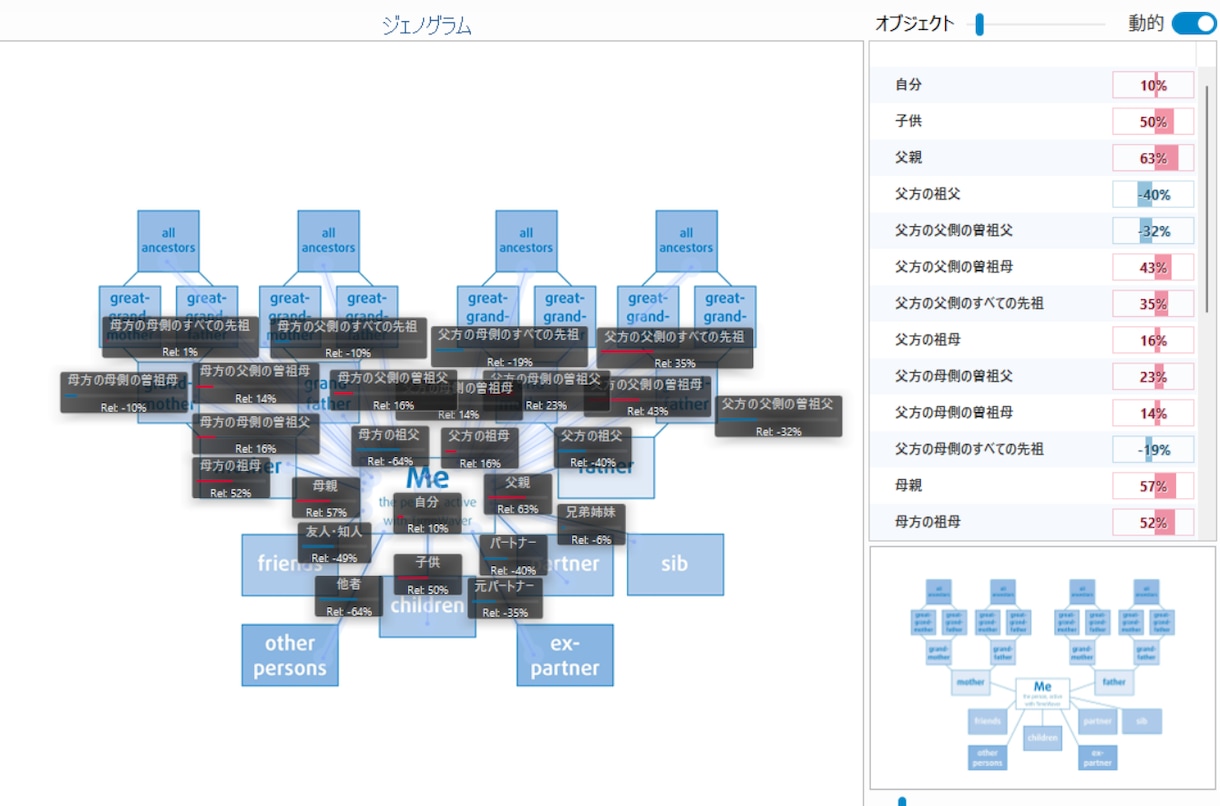
Task: Click the 元パートナー Ret -35% label
Action: [x=505, y=597]
